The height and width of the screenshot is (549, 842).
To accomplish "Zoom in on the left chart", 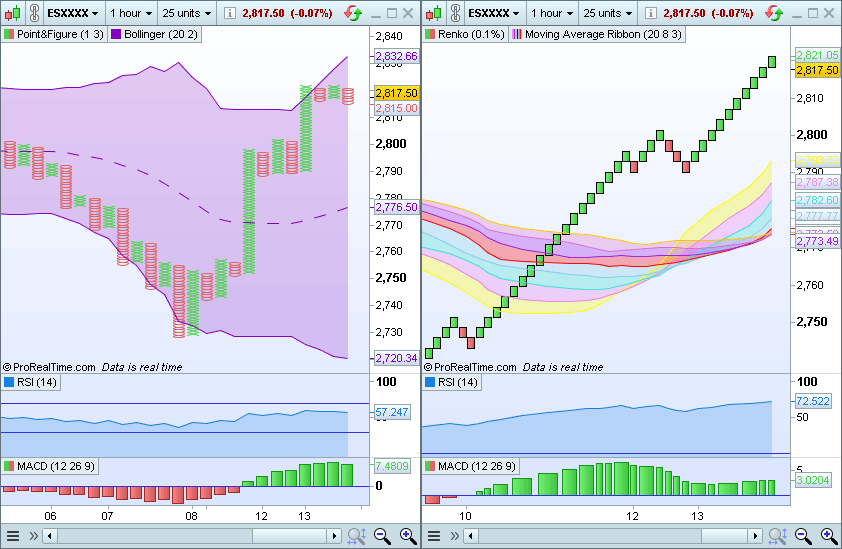I will pyautogui.click(x=408, y=536).
